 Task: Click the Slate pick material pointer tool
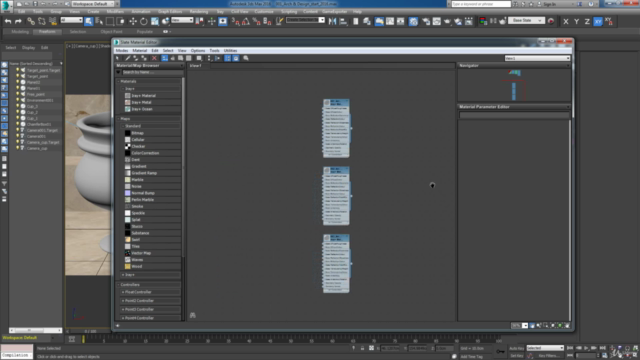click(118, 58)
